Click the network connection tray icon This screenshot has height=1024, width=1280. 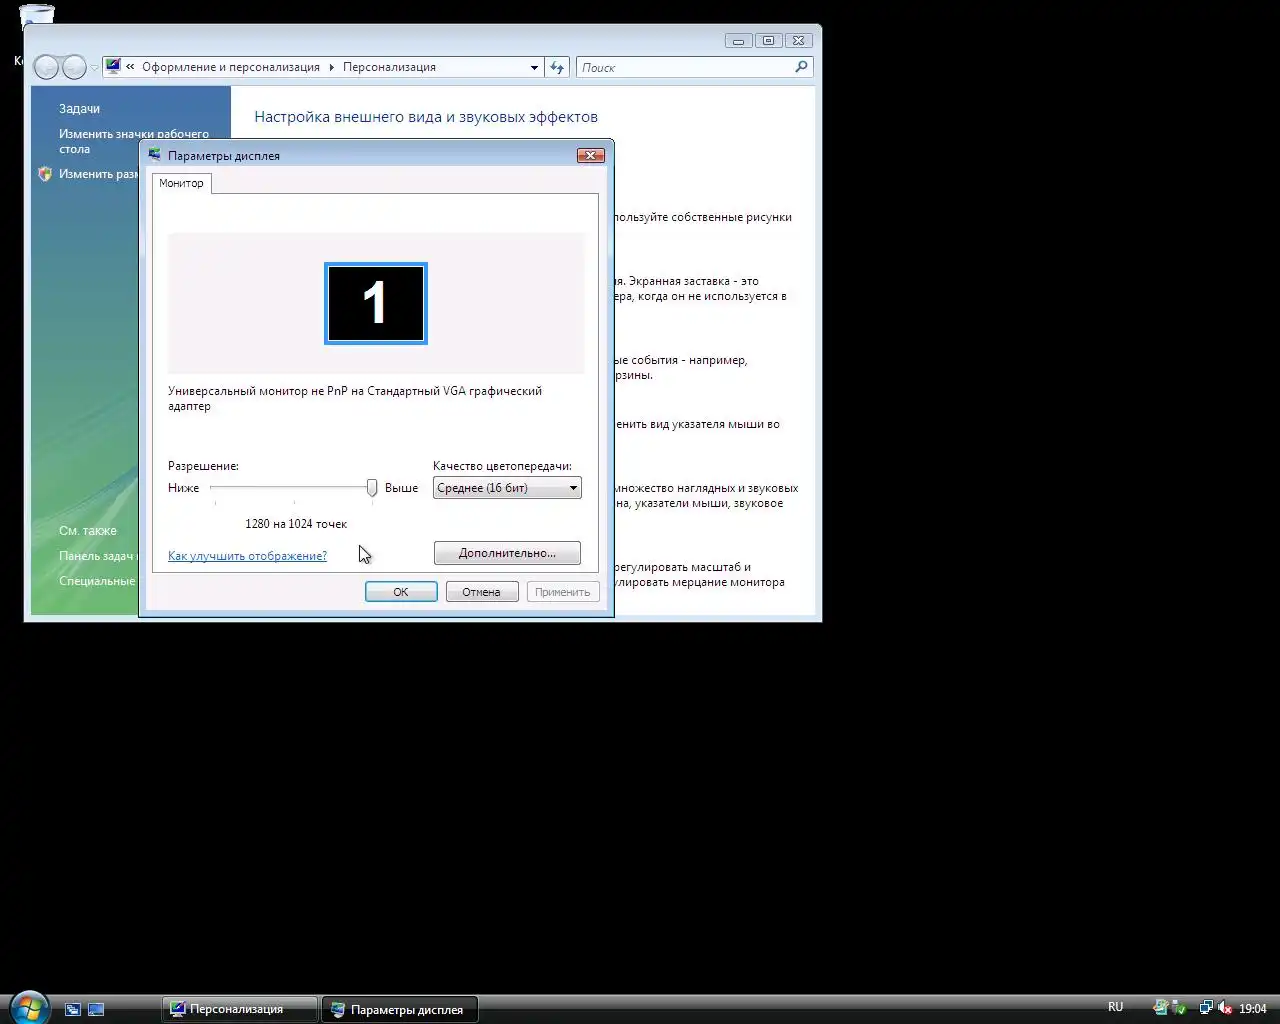coord(1206,1008)
